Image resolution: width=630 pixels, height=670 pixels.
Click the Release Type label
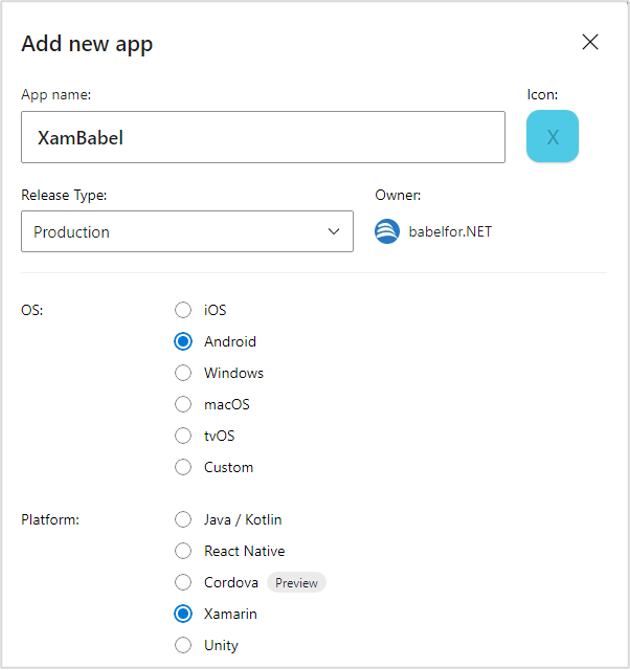pyautogui.click(x=64, y=195)
